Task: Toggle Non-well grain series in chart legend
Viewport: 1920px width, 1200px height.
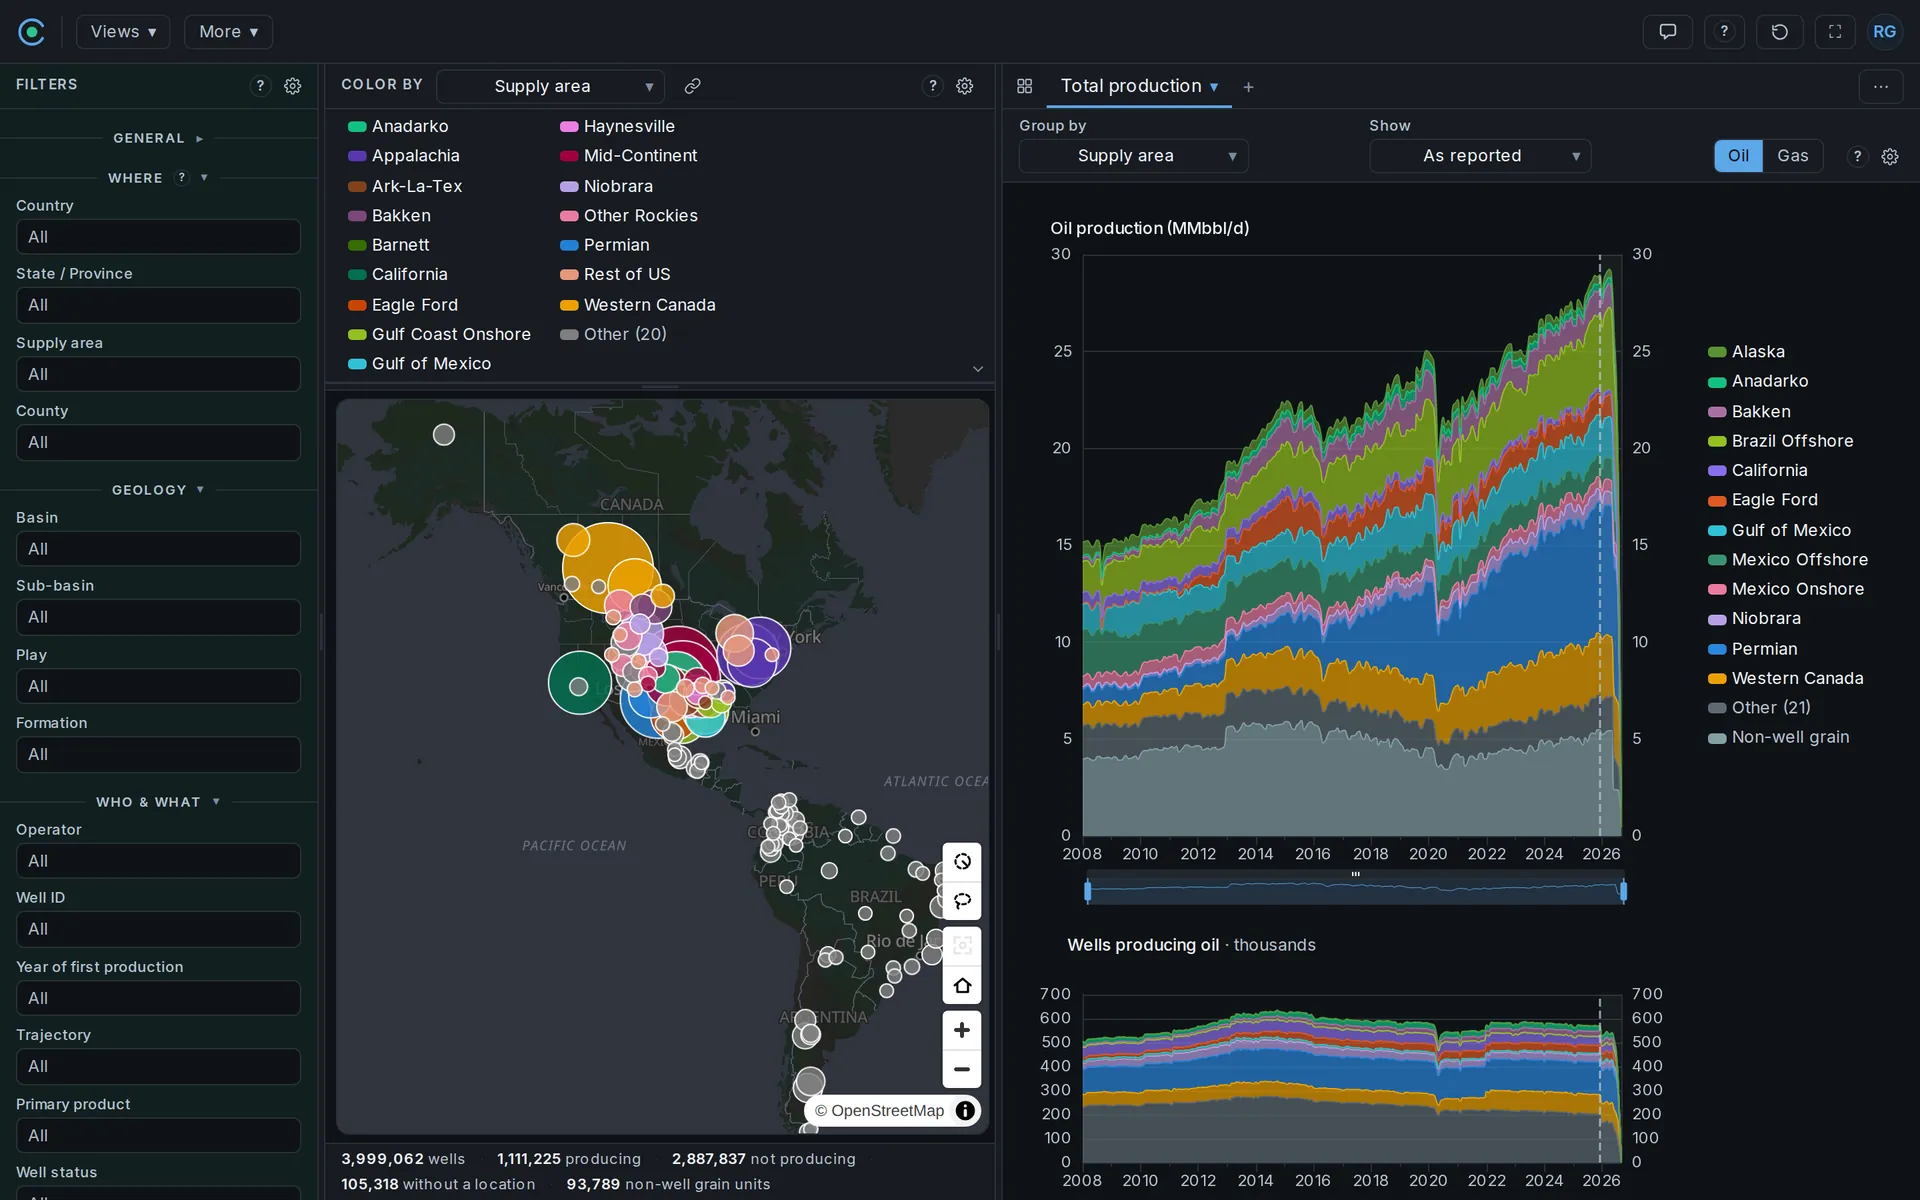Action: [x=1779, y=737]
